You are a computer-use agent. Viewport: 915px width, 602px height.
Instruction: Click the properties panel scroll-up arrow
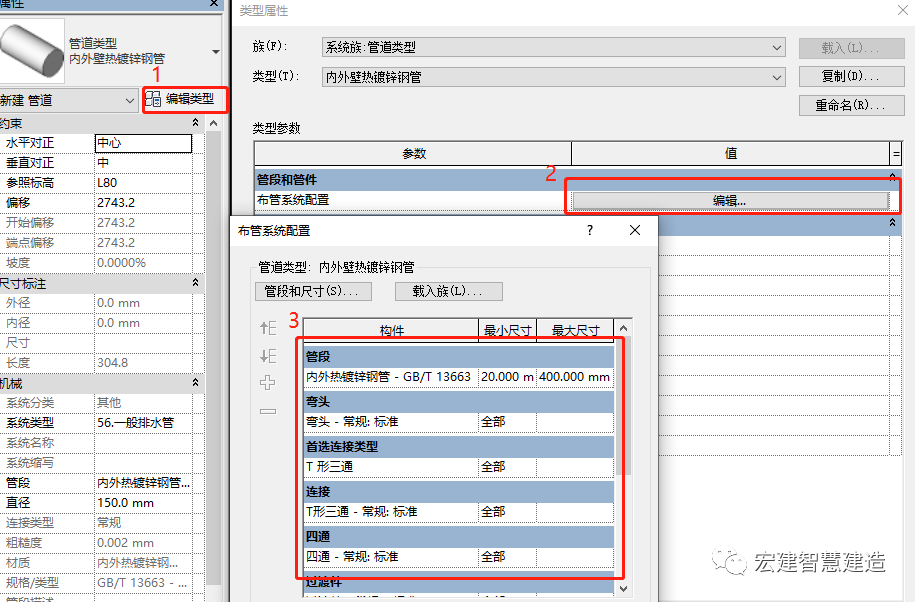[x=214, y=123]
